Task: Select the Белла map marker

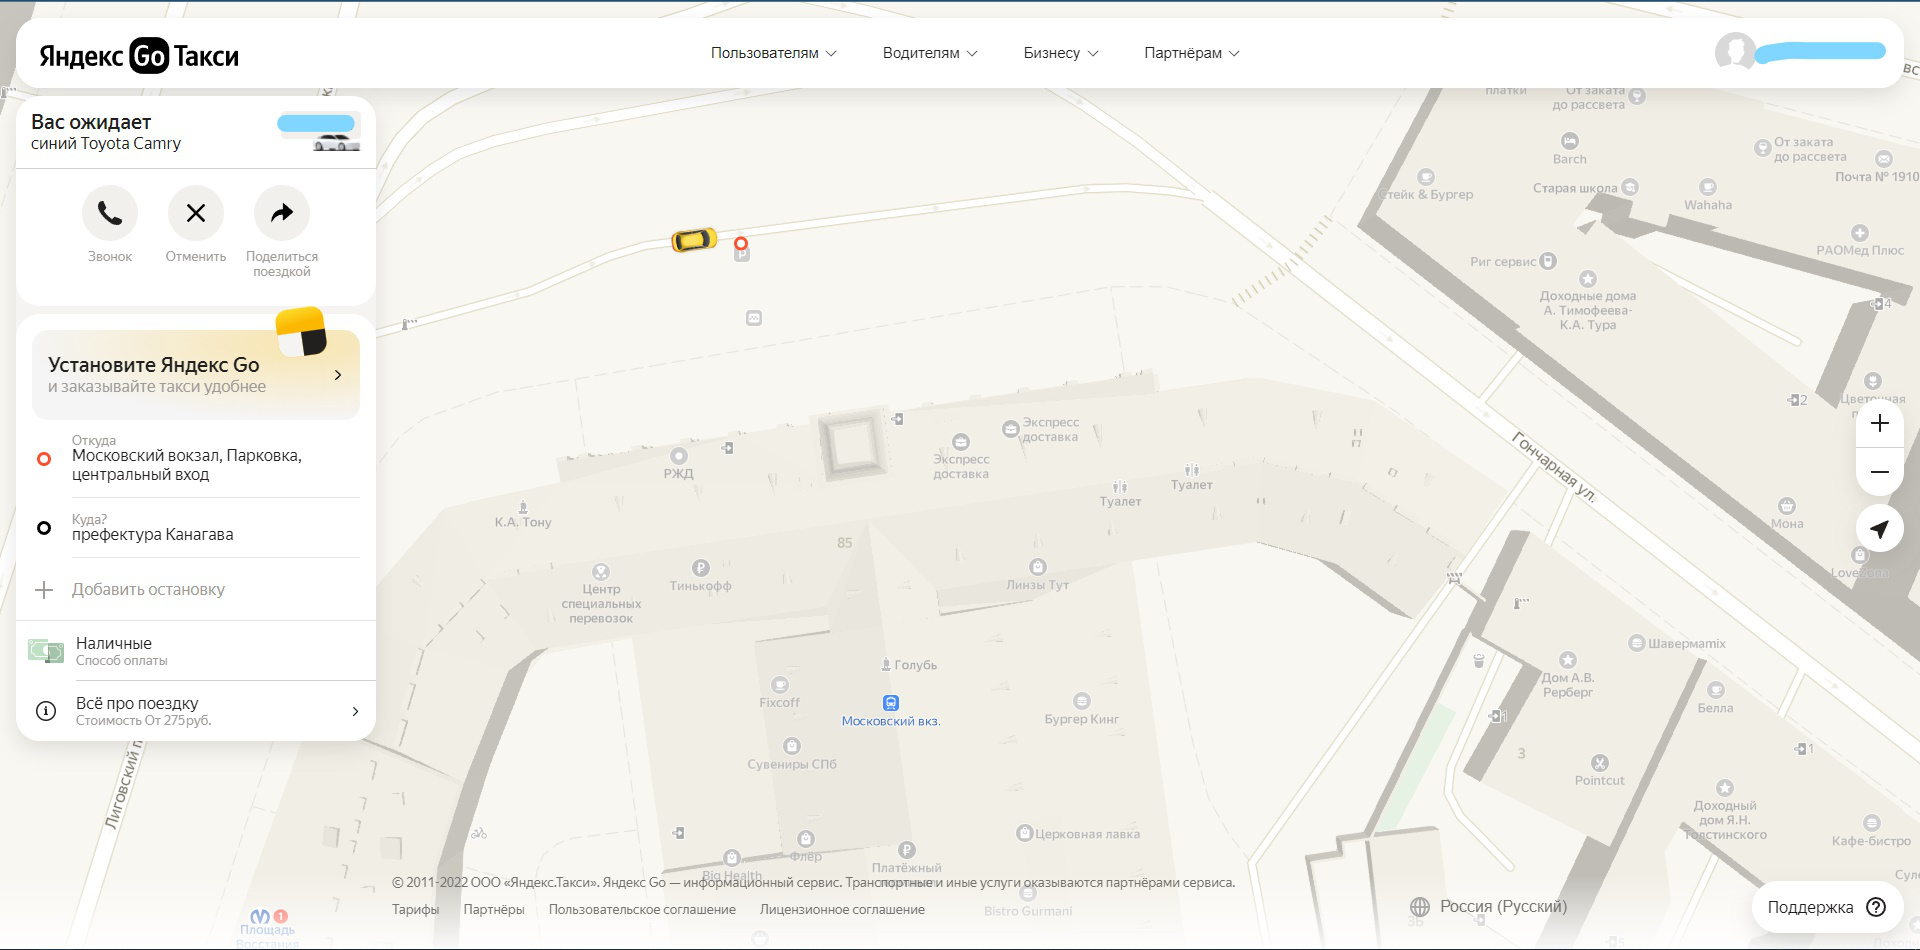Action: tap(1716, 690)
